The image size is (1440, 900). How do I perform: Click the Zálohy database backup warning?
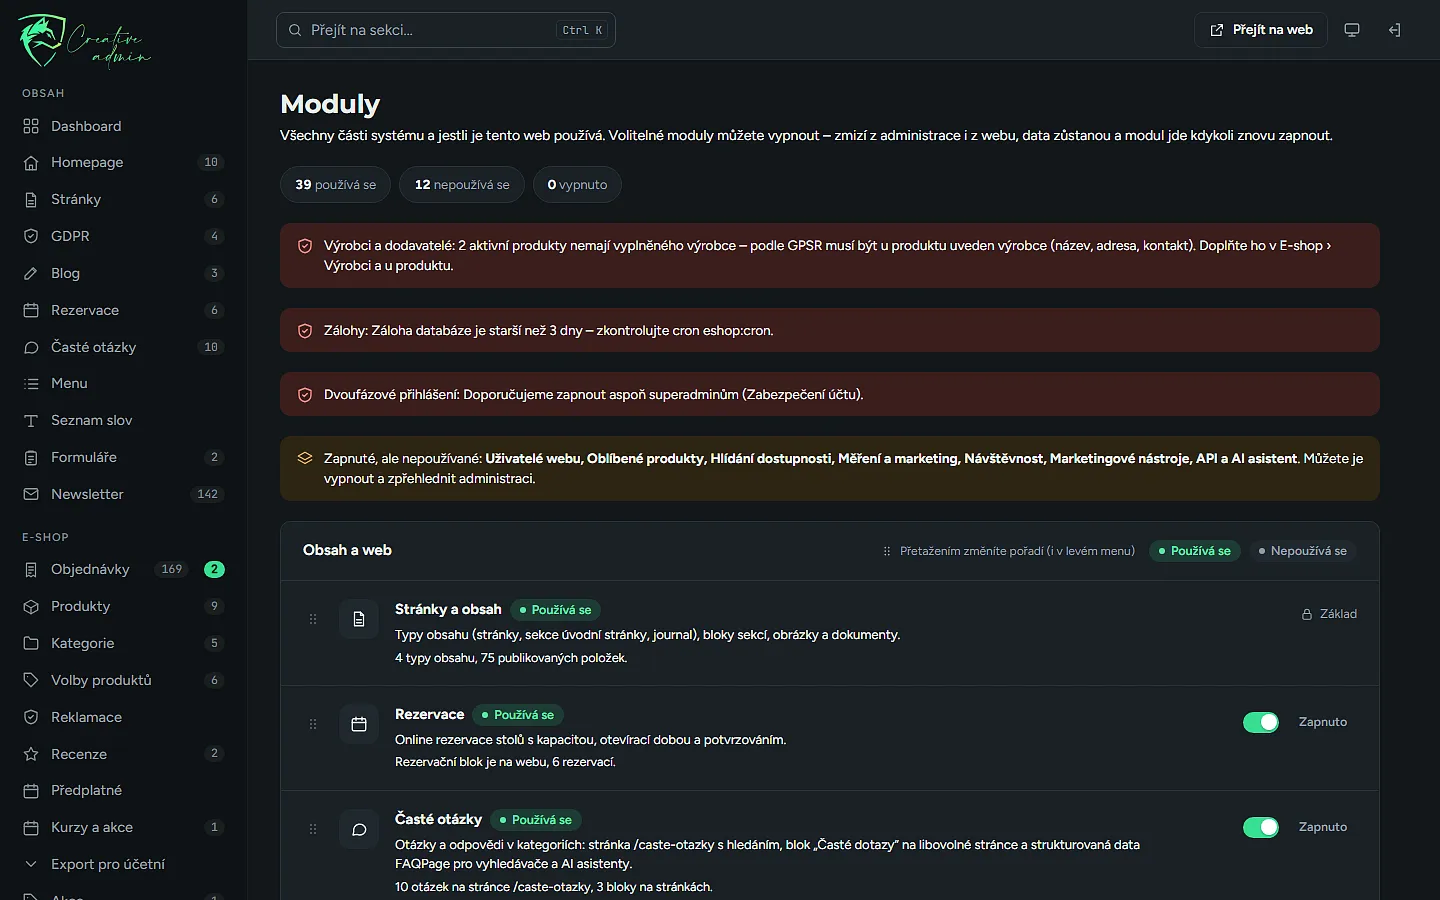[x=830, y=330]
